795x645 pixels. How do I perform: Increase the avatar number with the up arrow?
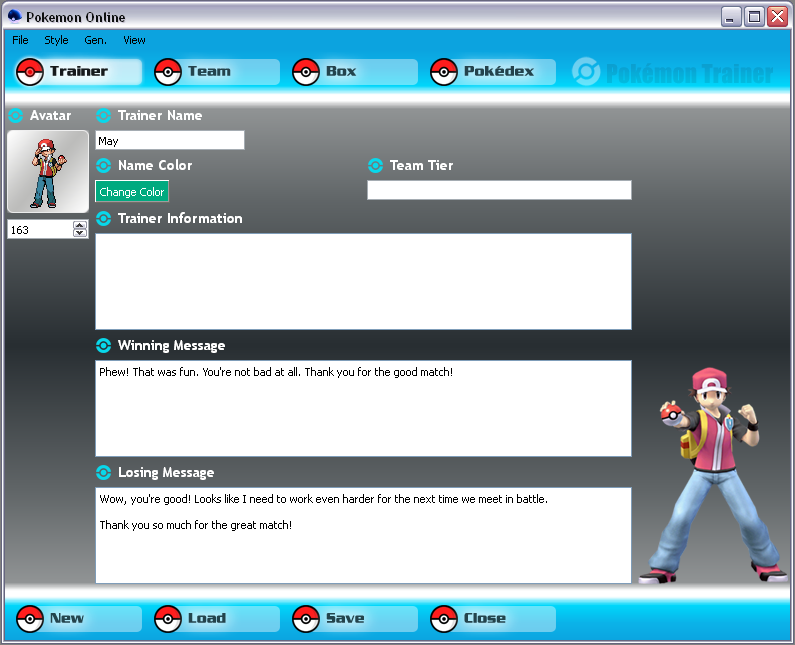(x=80, y=225)
